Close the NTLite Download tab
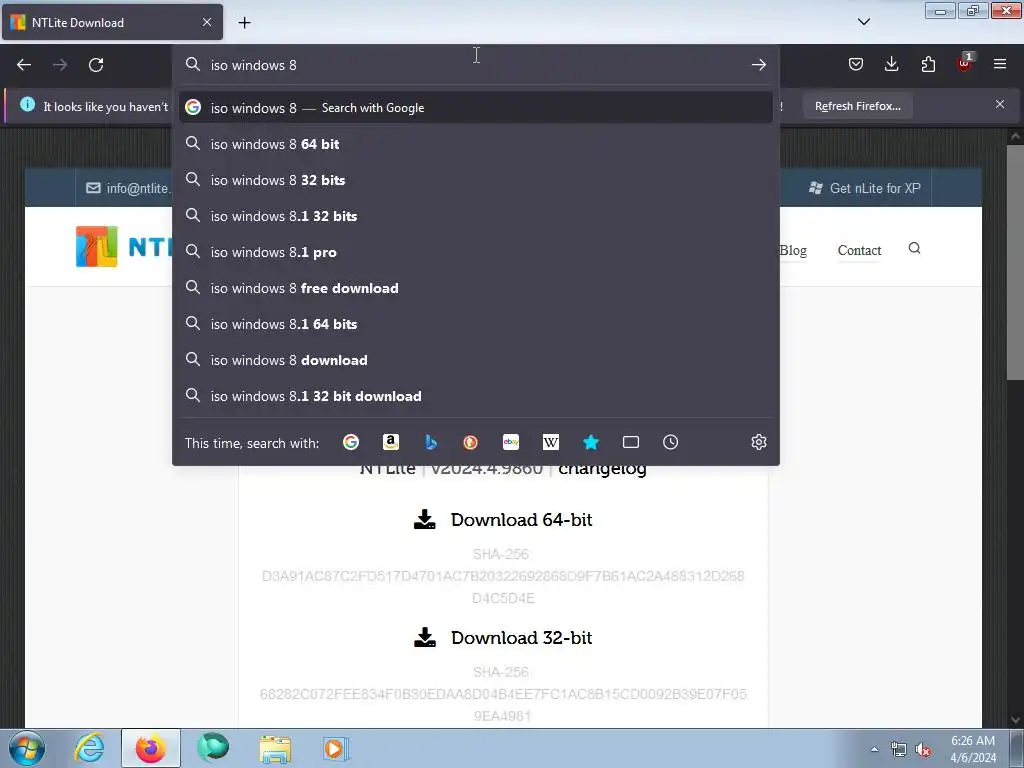Viewport: 1024px width, 768px height. (206, 22)
